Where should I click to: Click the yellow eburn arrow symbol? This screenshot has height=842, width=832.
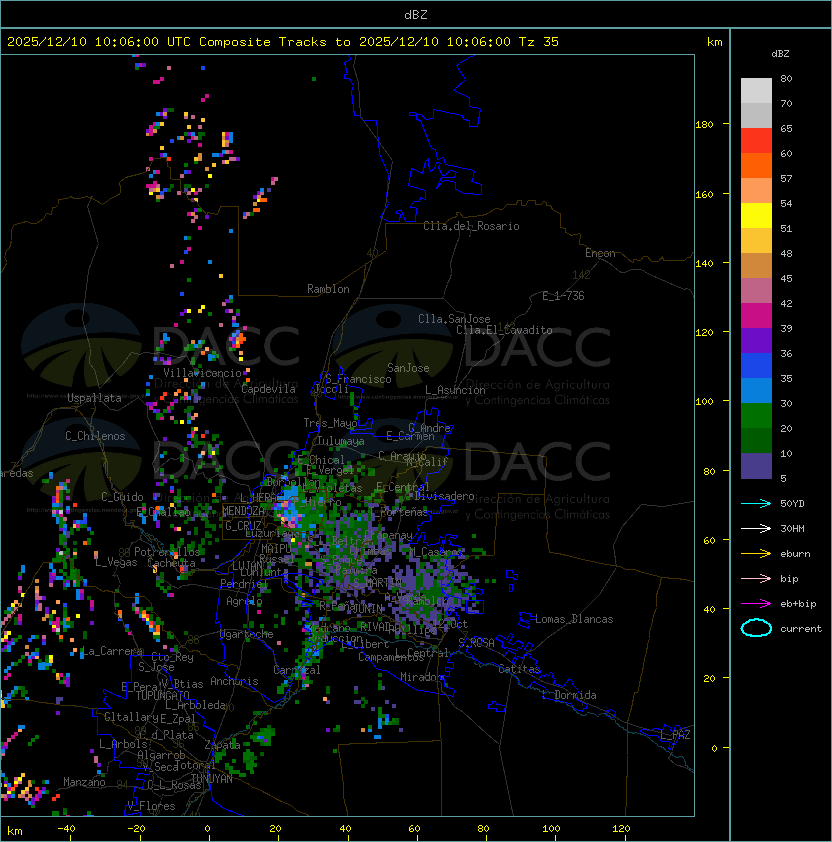[x=756, y=554]
